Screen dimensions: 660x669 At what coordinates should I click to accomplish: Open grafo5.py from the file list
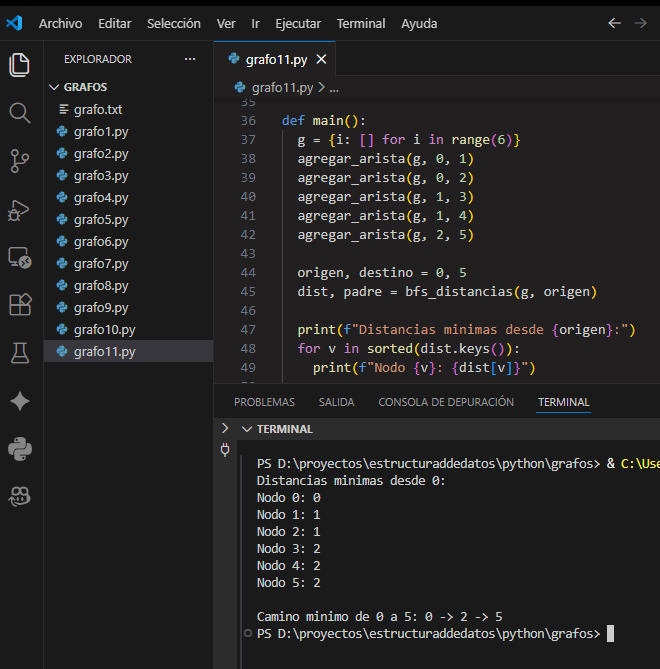[x=100, y=219]
